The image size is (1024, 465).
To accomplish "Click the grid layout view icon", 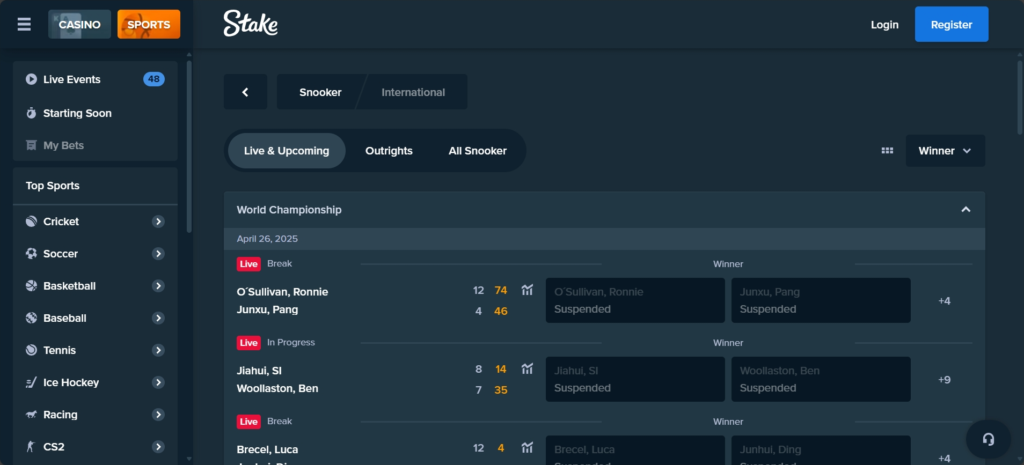I will (887, 151).
